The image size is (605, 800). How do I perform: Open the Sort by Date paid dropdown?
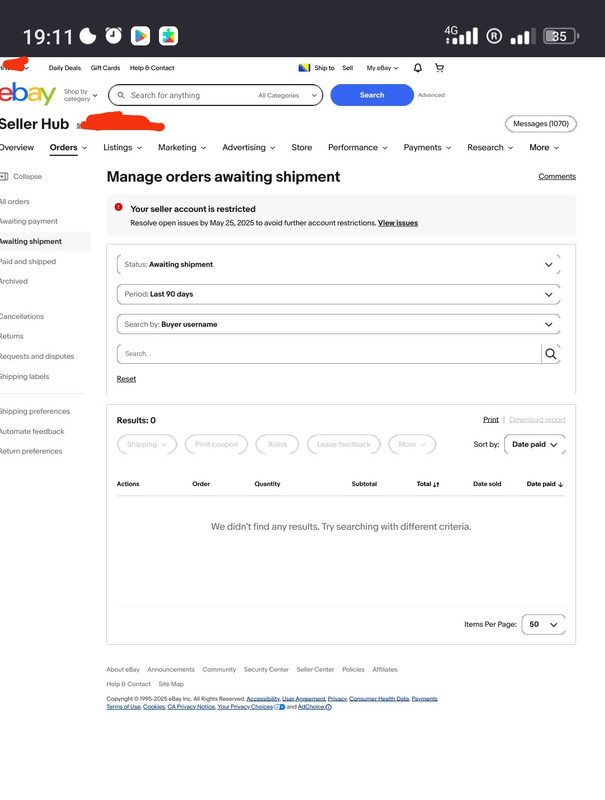535,444
